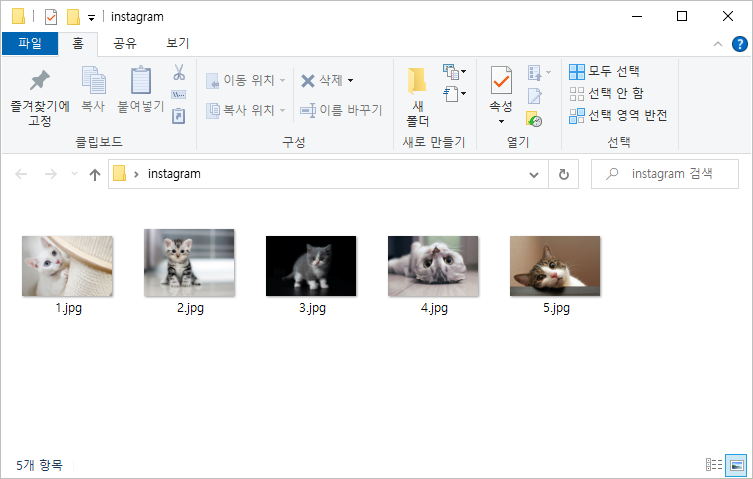The width and height of the screenshot is (753, 479).
Task: Open the recent locations dropdown arrow
Action: [74, 174]
